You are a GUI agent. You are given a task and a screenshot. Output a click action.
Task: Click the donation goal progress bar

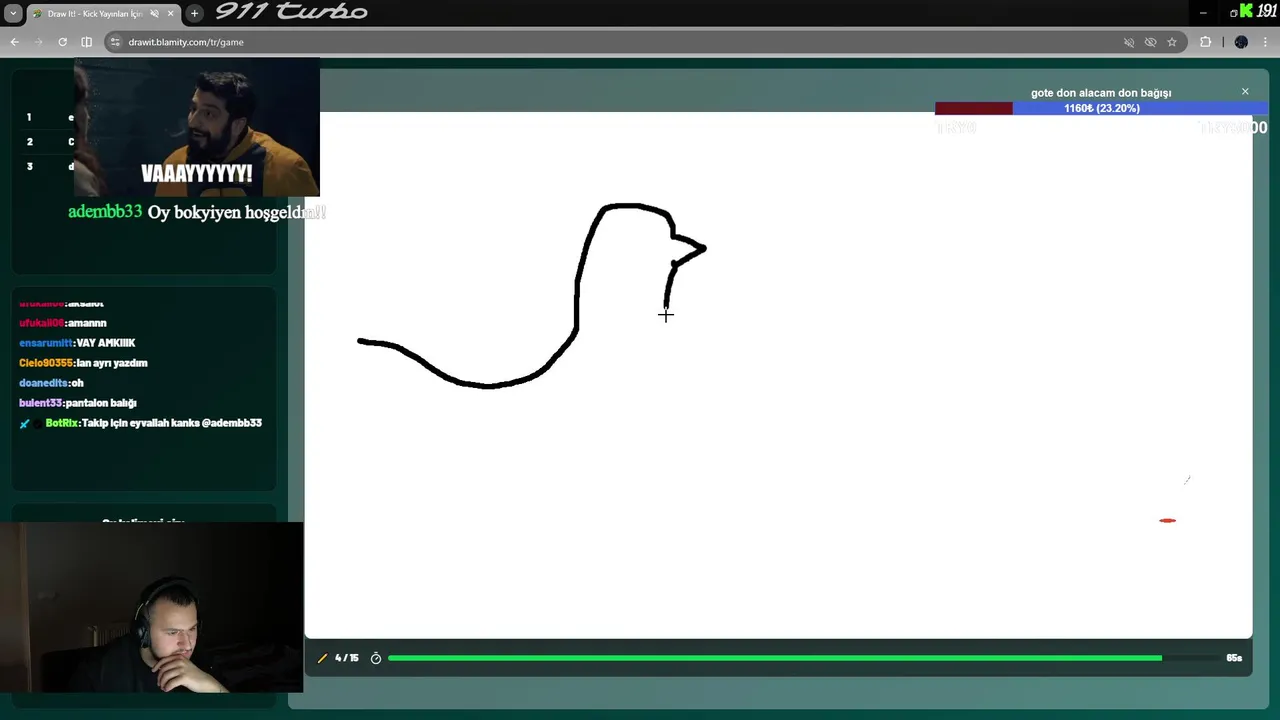click(1101, 108)
